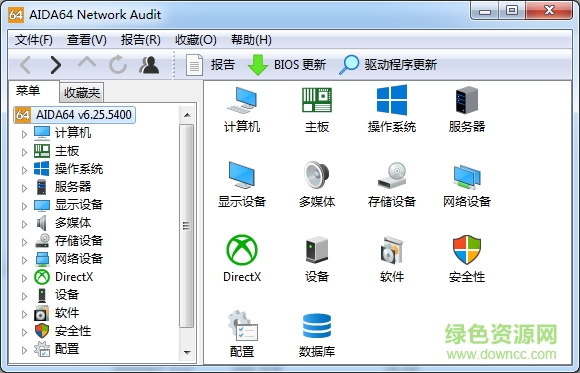
Task: Select 计算机 in the left tree
Action: tap(73, 132)
